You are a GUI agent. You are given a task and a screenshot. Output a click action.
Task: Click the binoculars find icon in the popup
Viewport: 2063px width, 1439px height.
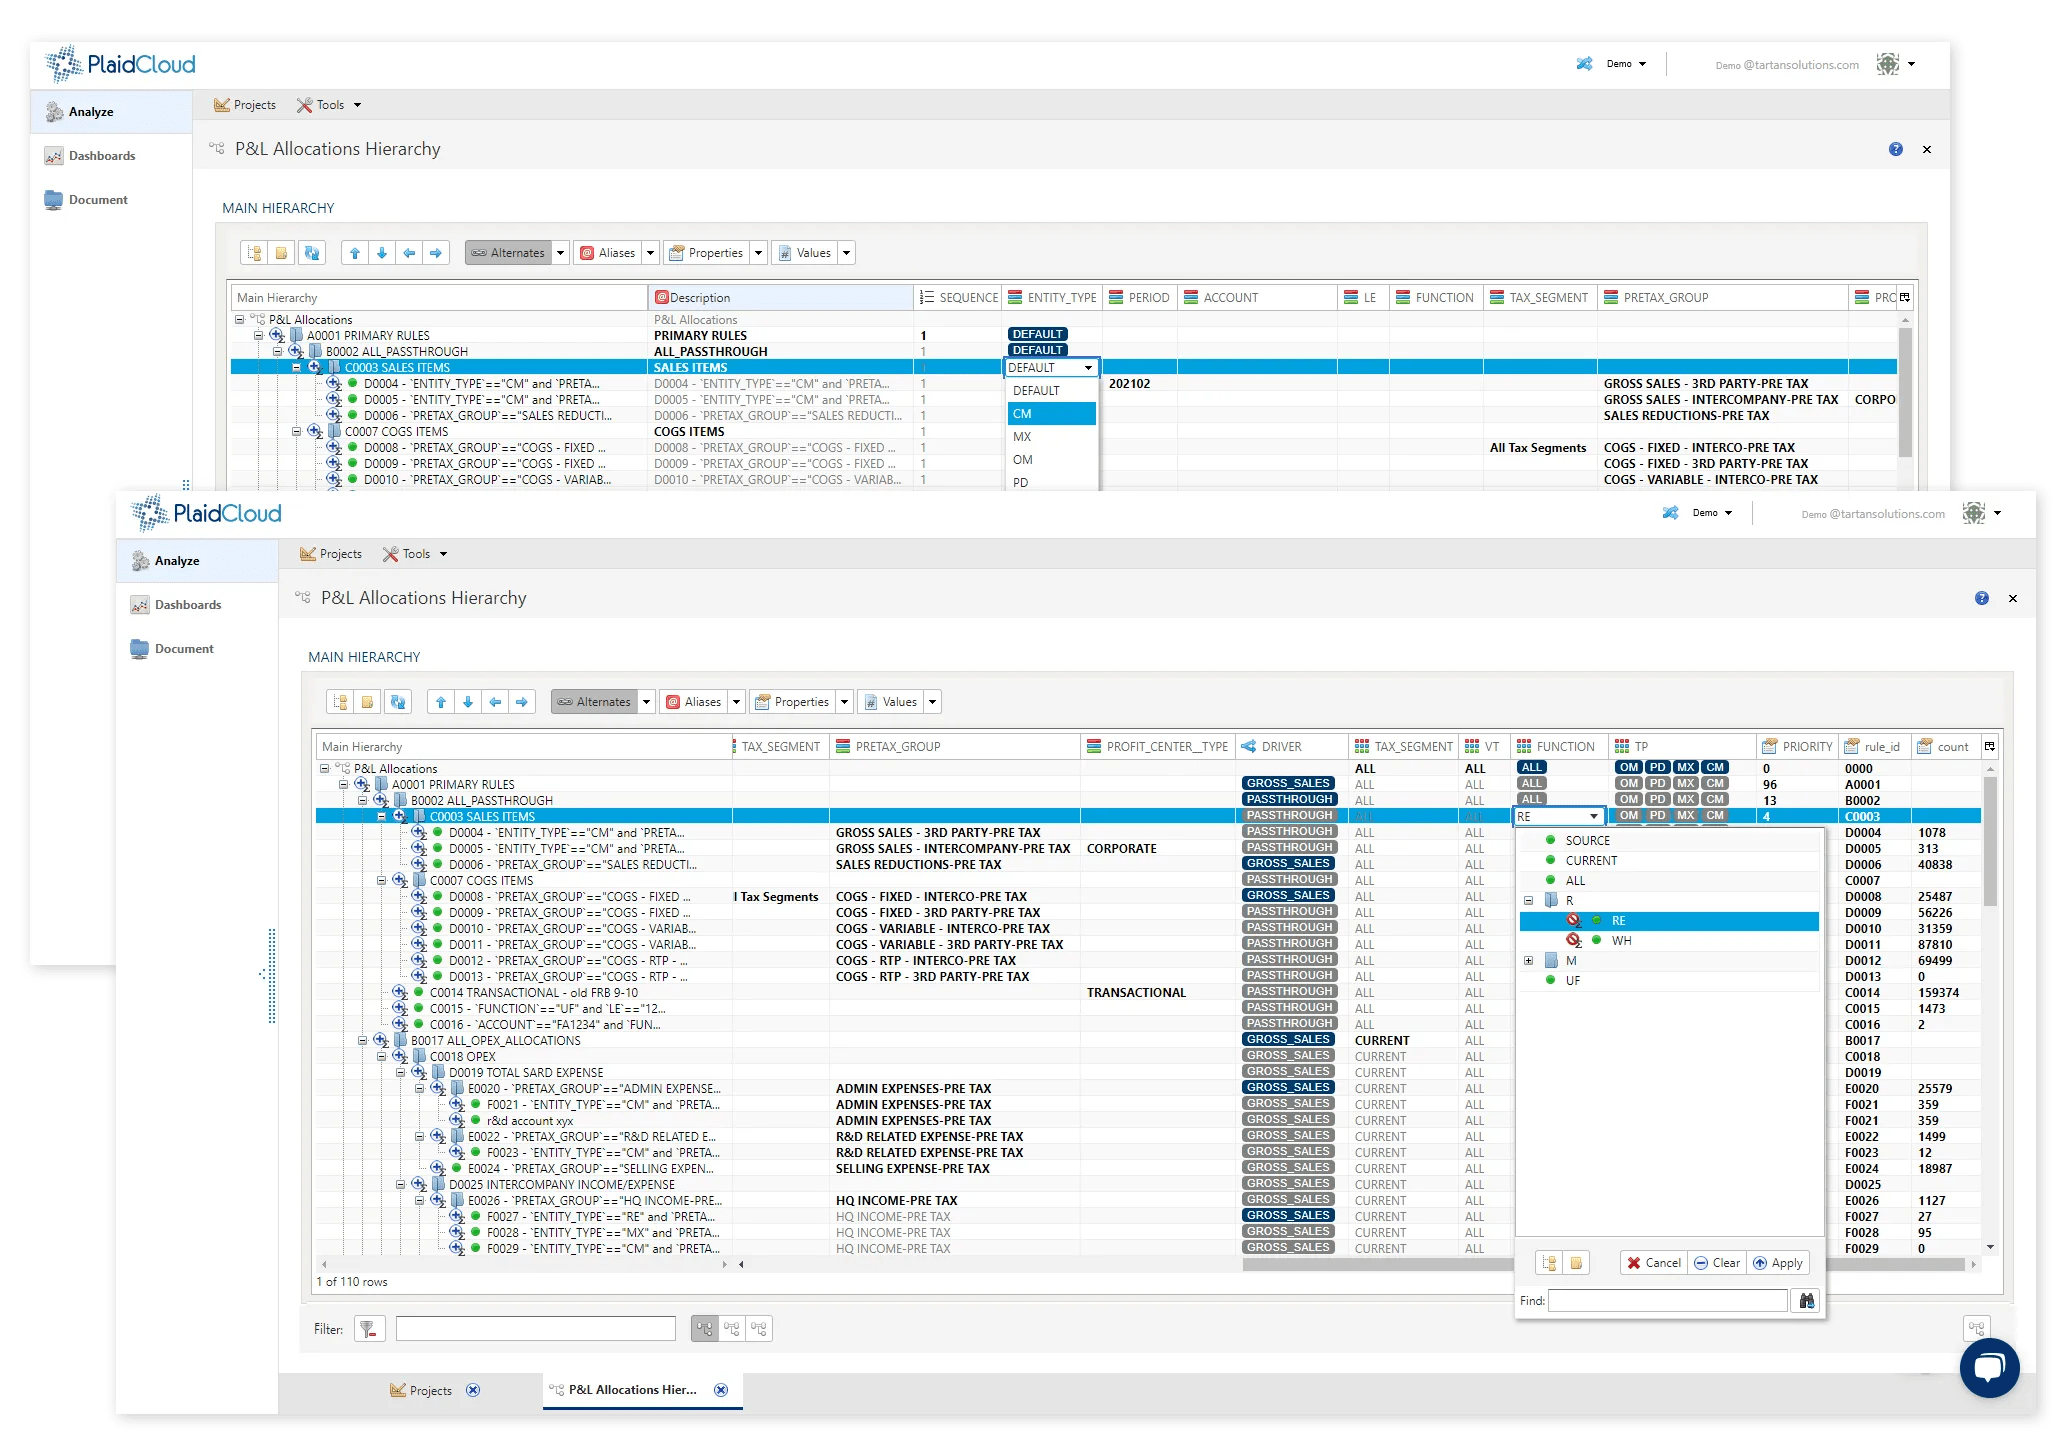(x=1806, y=1301)
